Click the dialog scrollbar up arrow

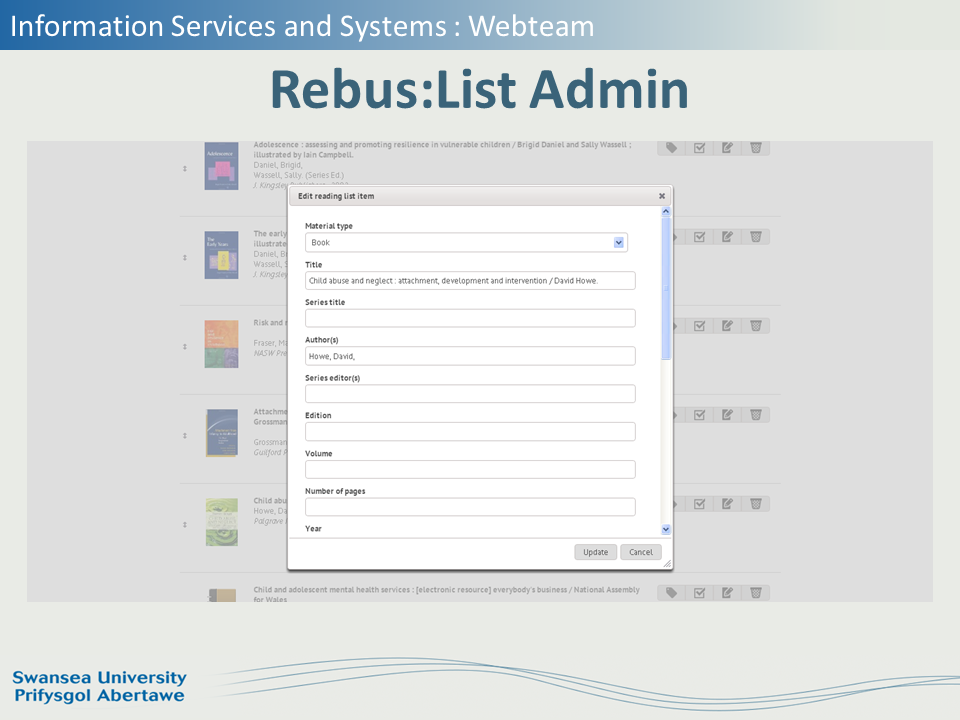point(666,212)
